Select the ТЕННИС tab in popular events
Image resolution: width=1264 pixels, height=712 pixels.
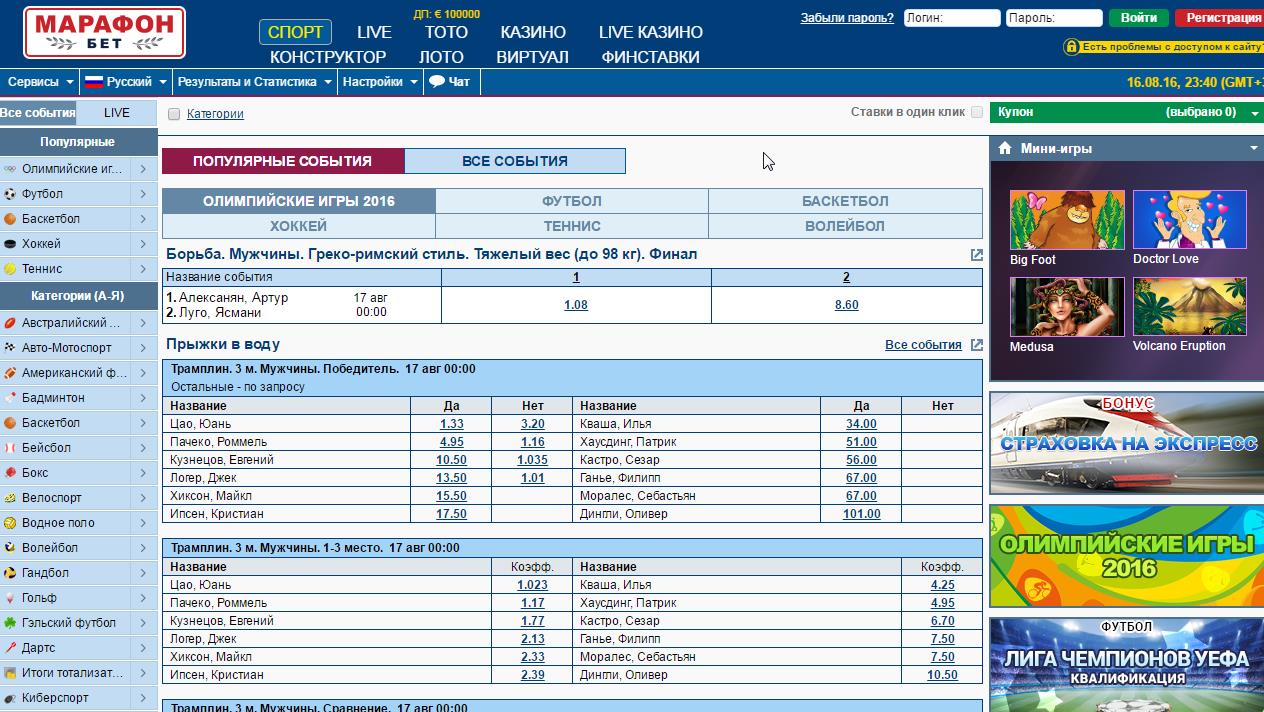click(x=572, y=226)
